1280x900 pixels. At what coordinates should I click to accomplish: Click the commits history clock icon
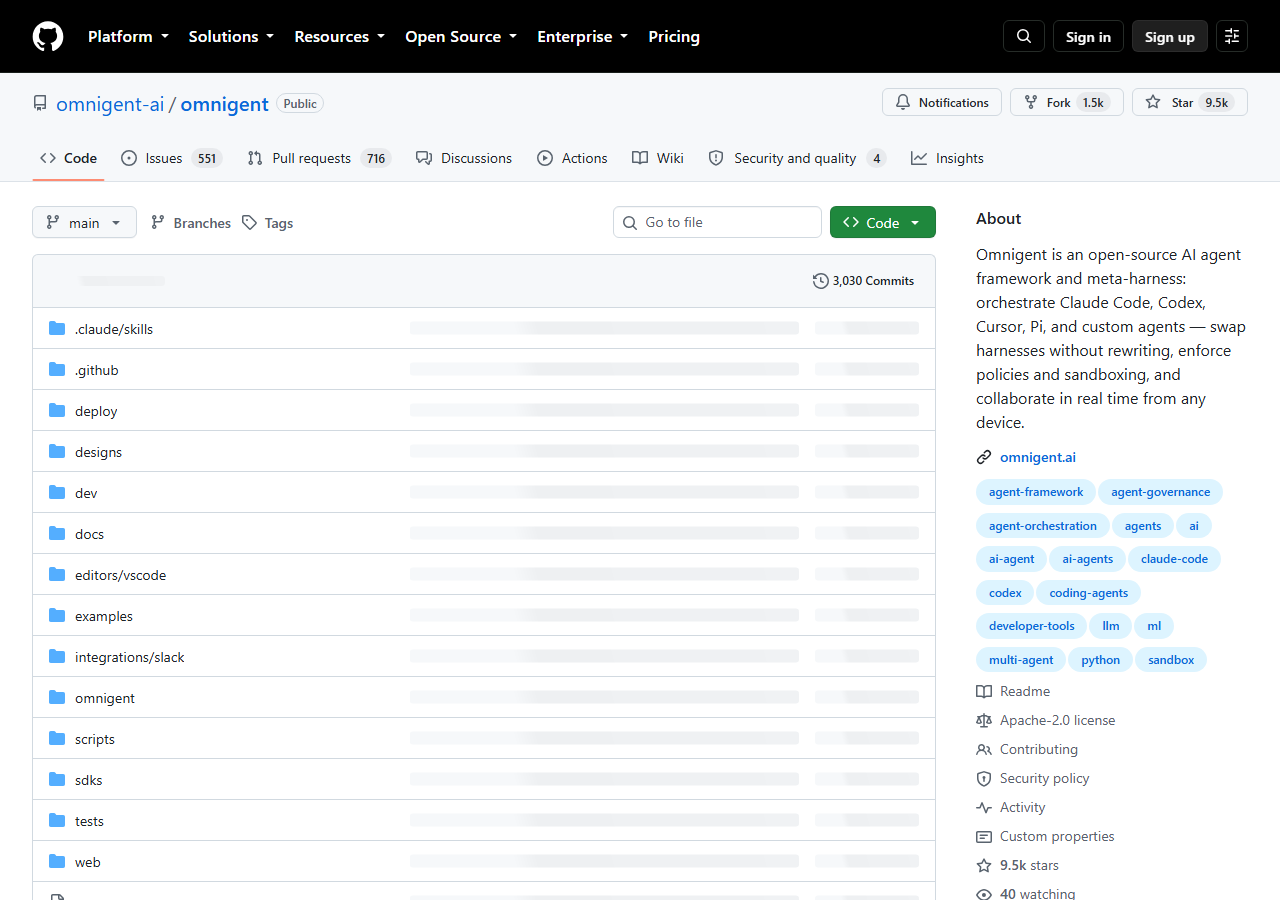(x=821, y=281)
